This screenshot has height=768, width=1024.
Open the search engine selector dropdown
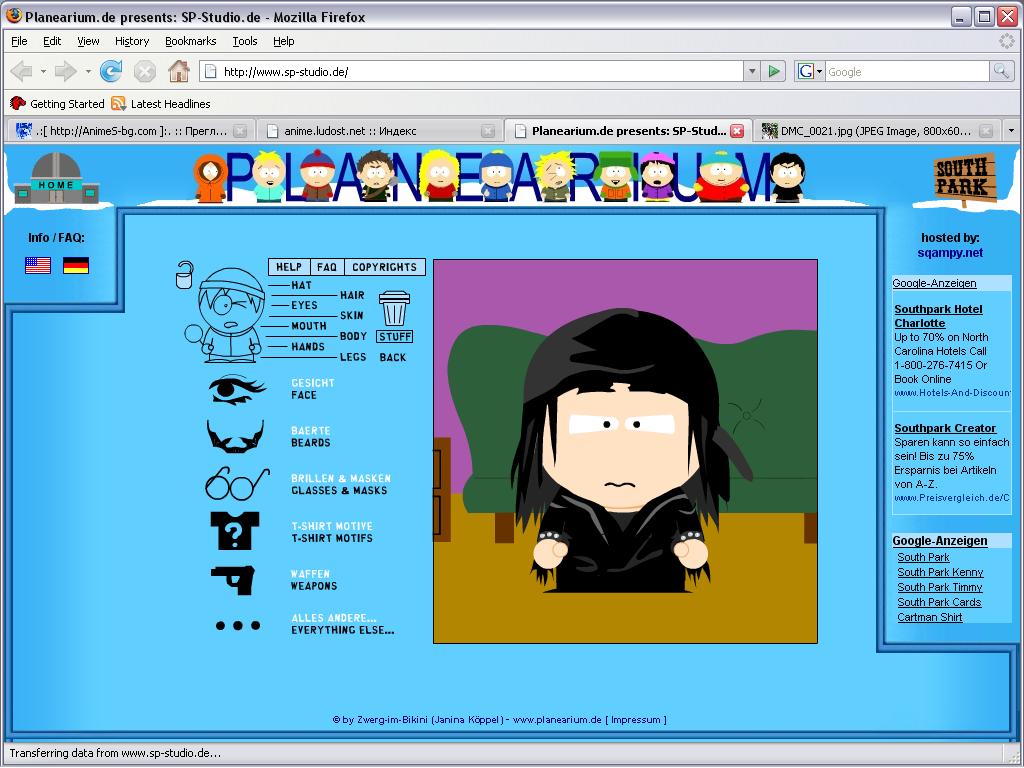pos(810,71)
